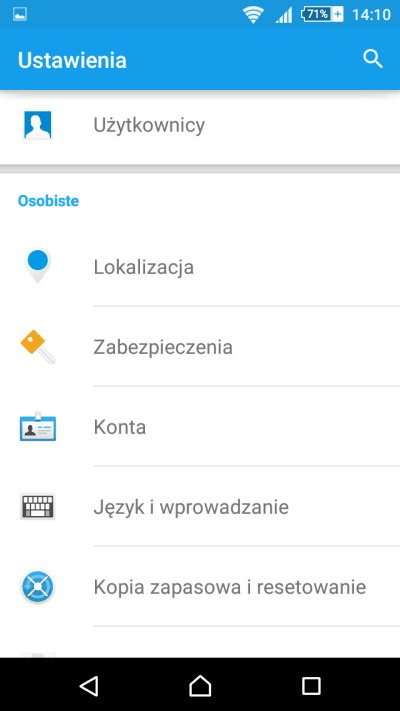
Task: Open Język i wprowadzanie
Action: [200, 506]
